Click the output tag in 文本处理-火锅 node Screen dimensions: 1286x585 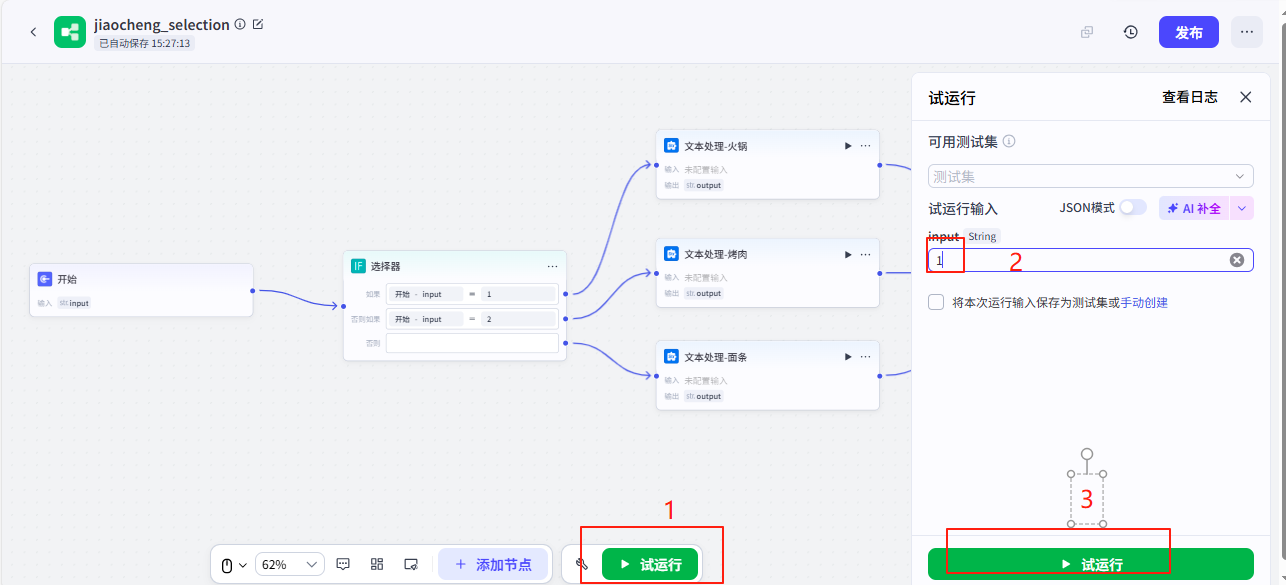click(703, 185)
